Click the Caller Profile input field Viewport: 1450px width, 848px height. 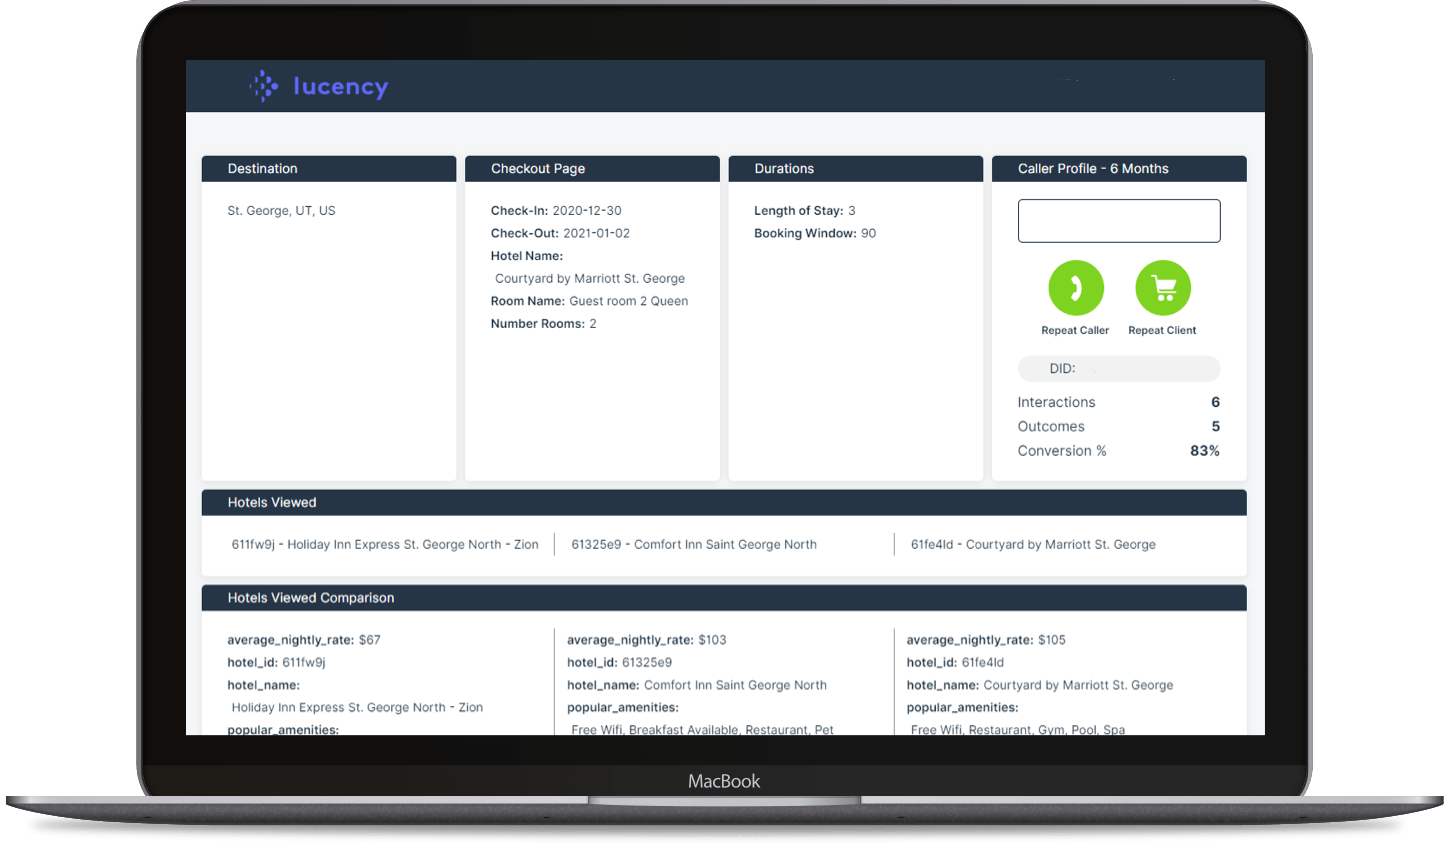(1118, 220)
